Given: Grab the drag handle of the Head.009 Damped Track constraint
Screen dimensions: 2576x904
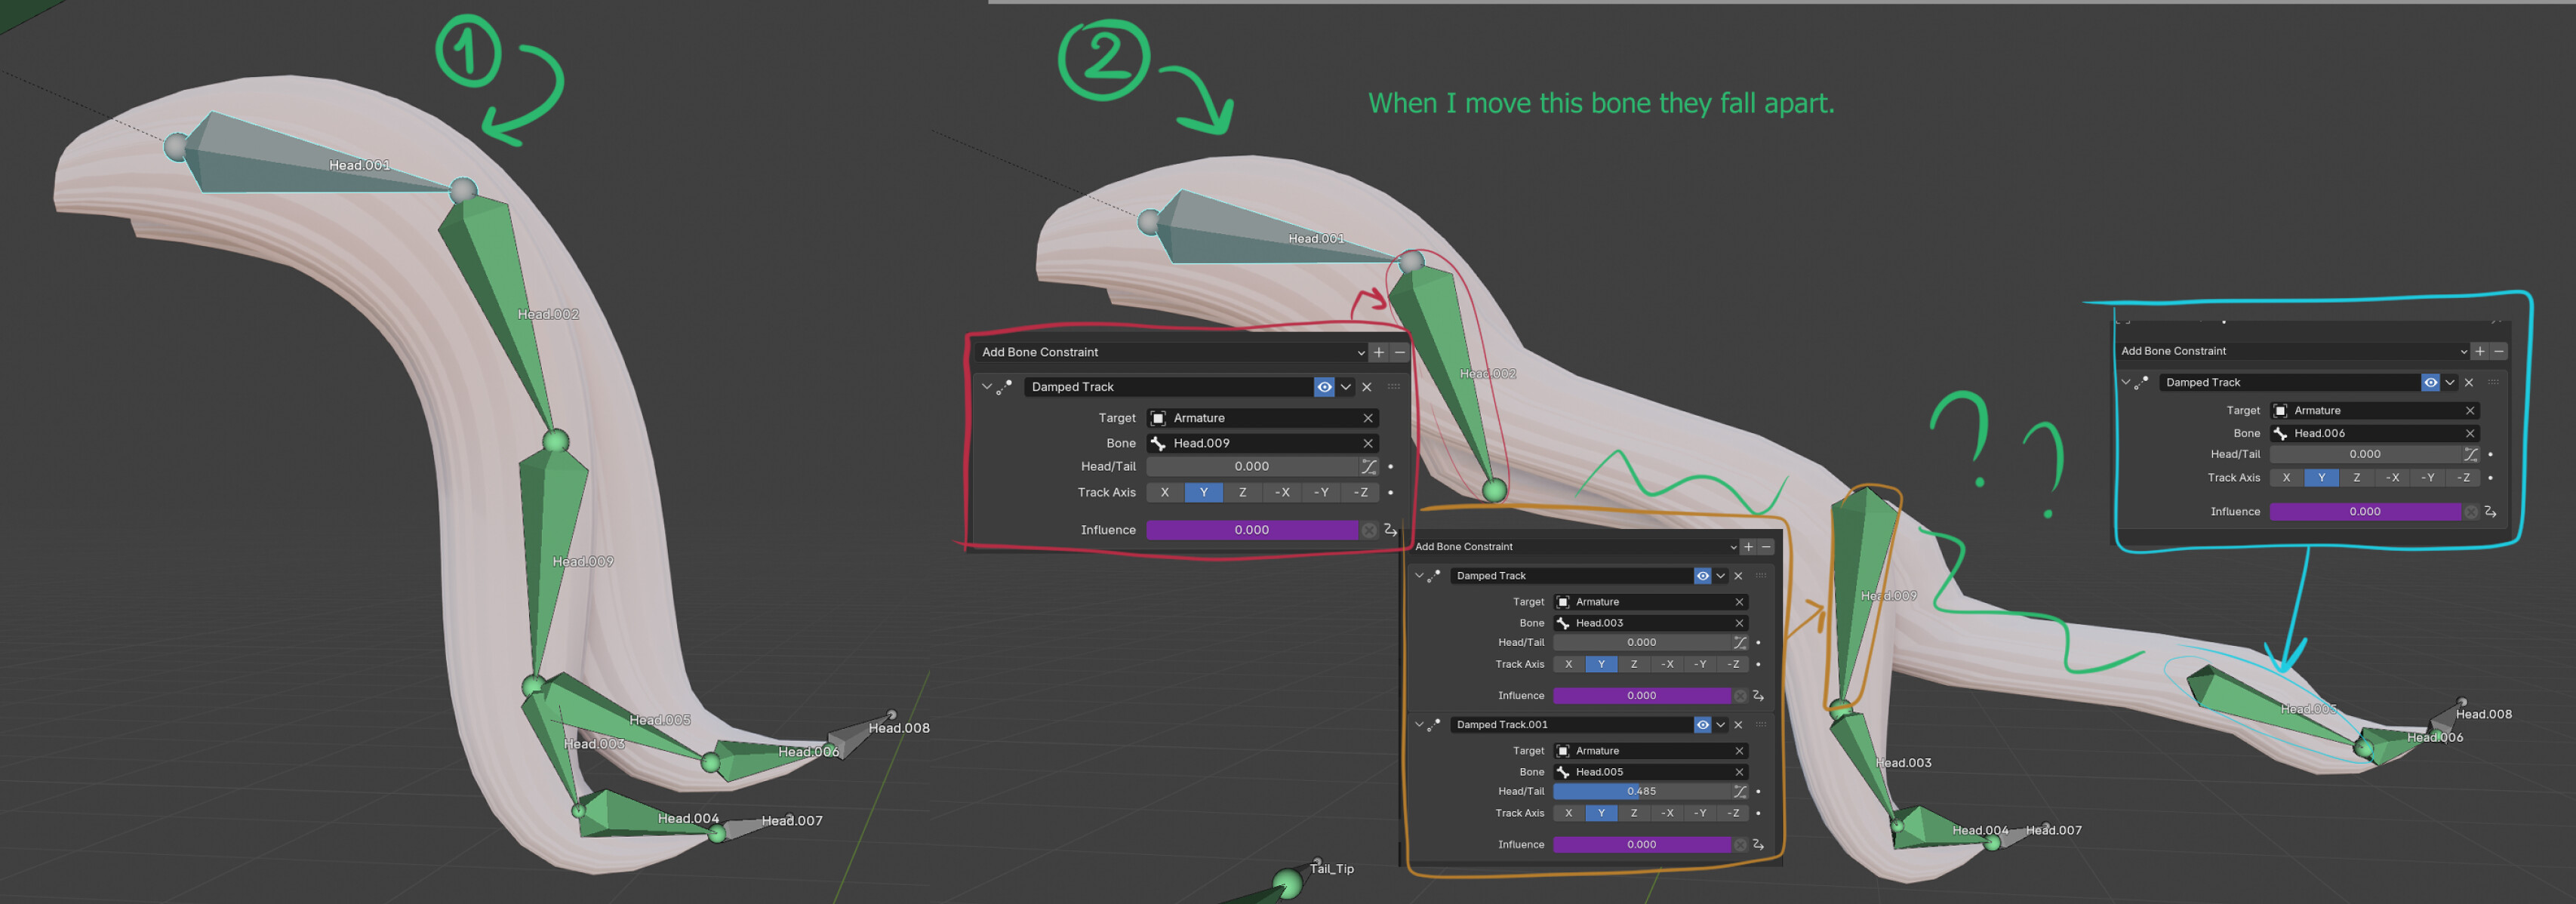Looking at the screenshot, I should [1394, 387].
